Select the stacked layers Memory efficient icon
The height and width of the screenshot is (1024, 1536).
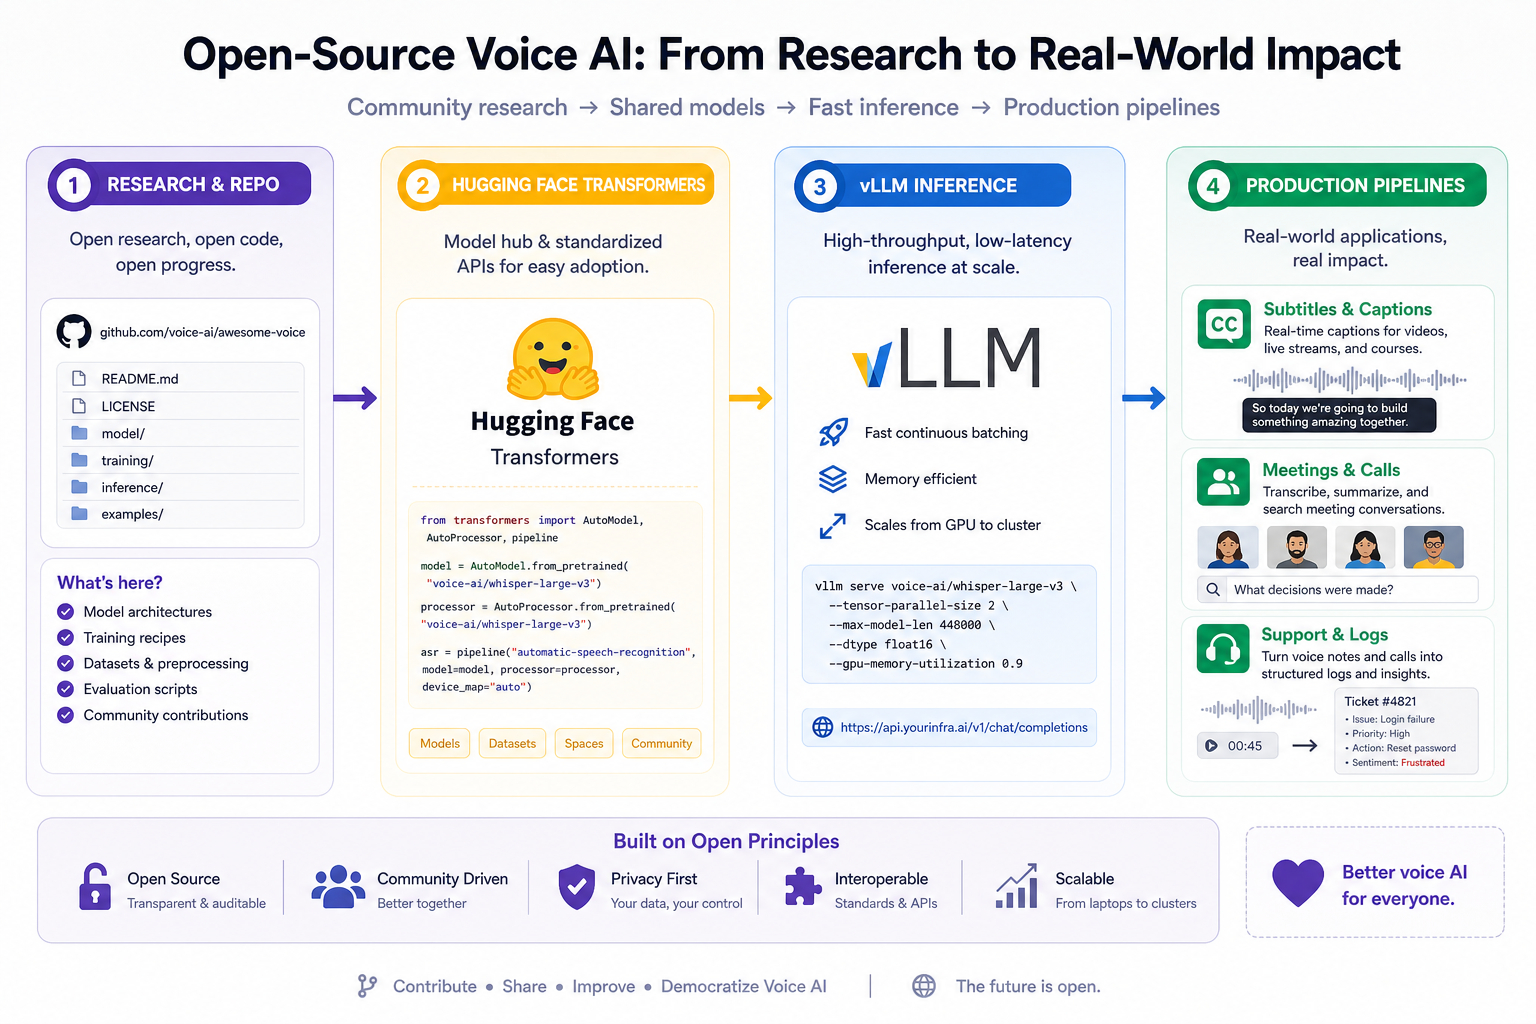[x=833, y=479]
